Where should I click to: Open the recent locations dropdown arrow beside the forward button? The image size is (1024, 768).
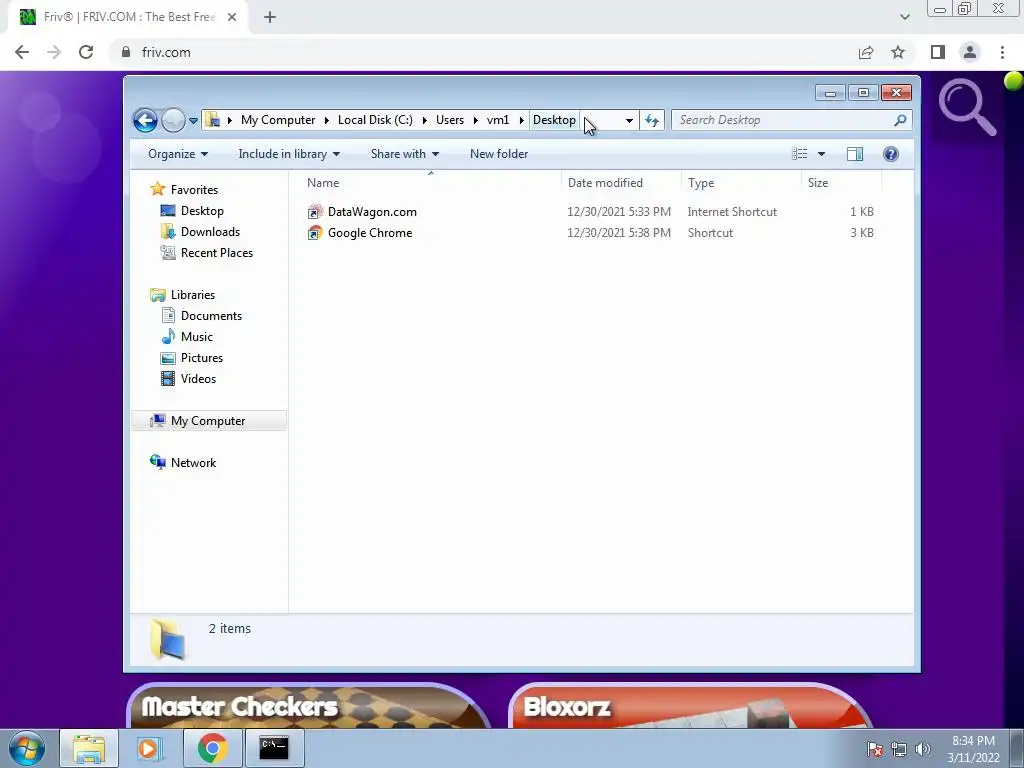tap(193, 121)
